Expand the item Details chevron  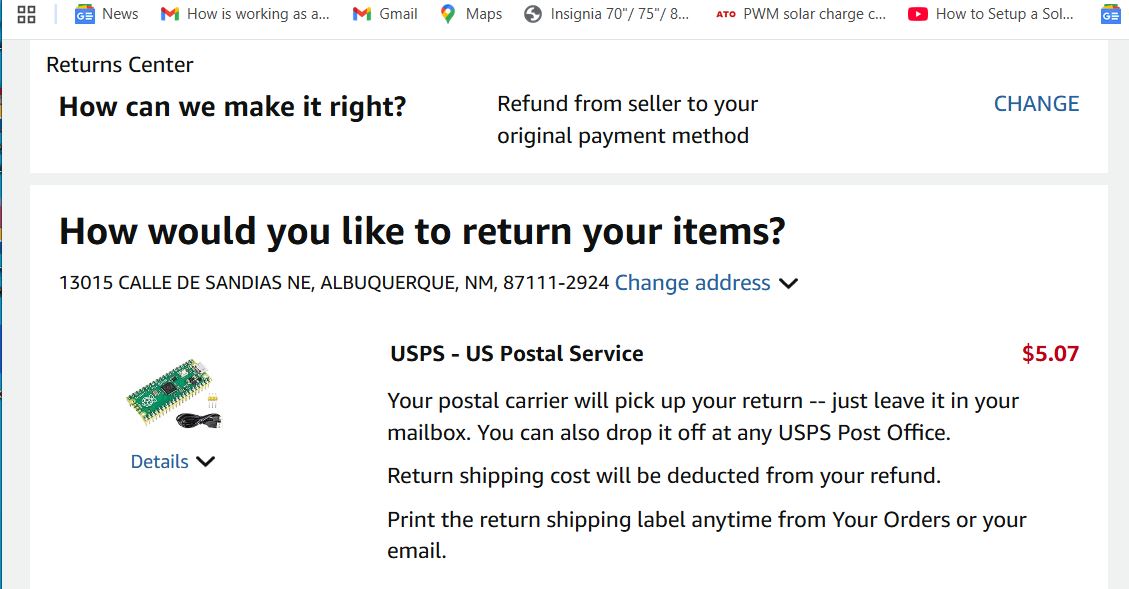point(206,462)
